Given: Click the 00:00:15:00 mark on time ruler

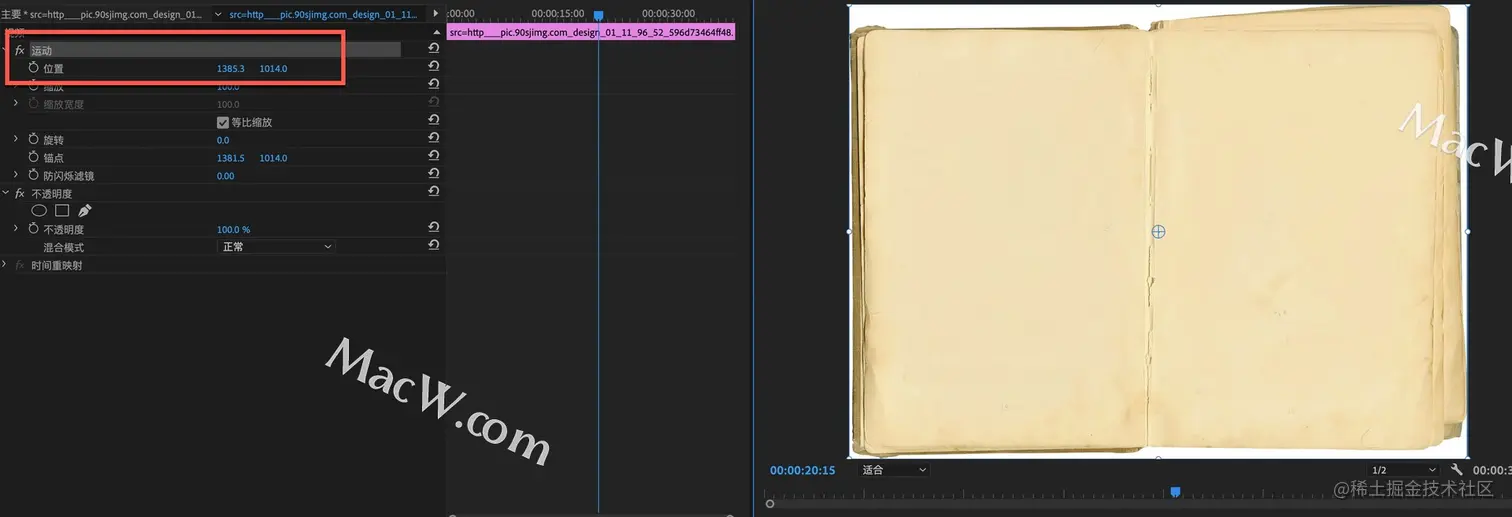Looking at the screenshot, I should (558, 14).
